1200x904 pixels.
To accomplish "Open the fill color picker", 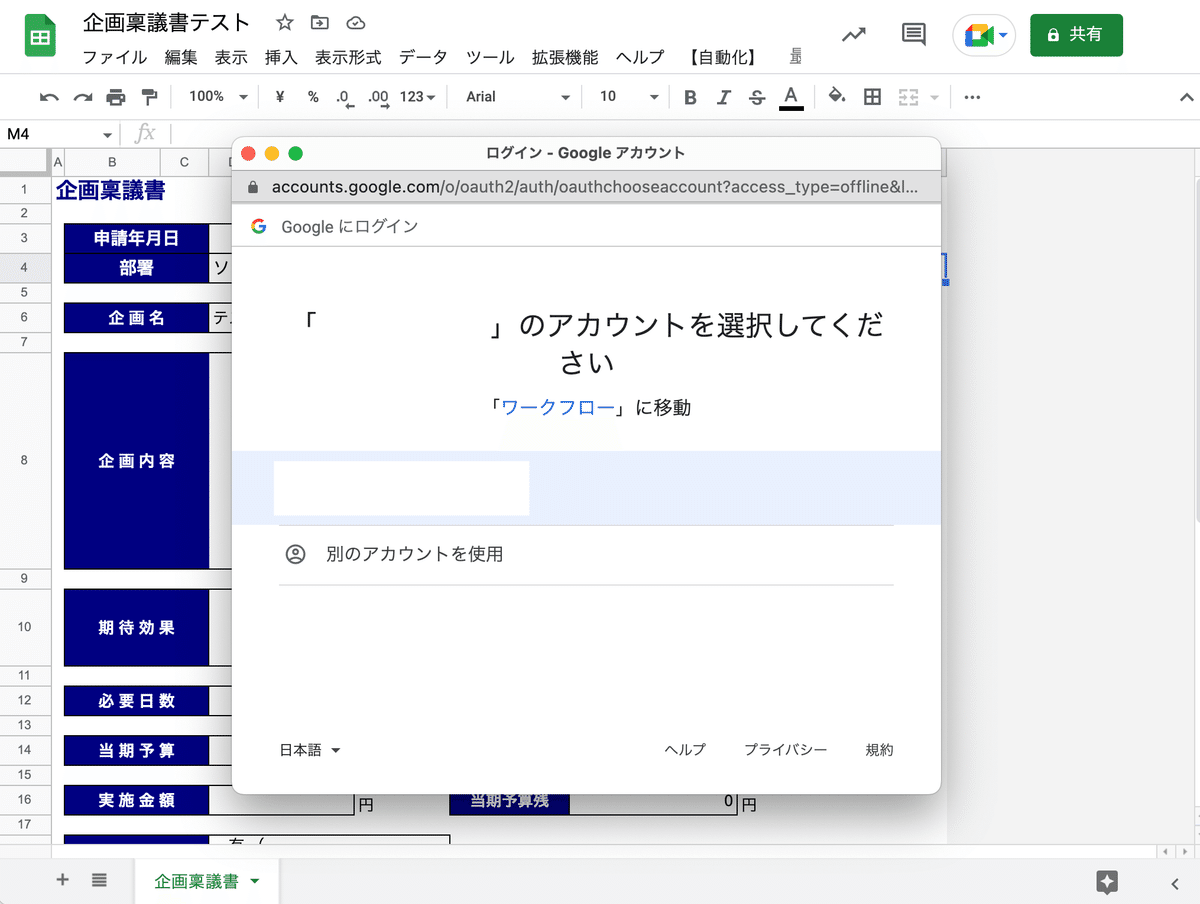I will [x=838, y=97].
